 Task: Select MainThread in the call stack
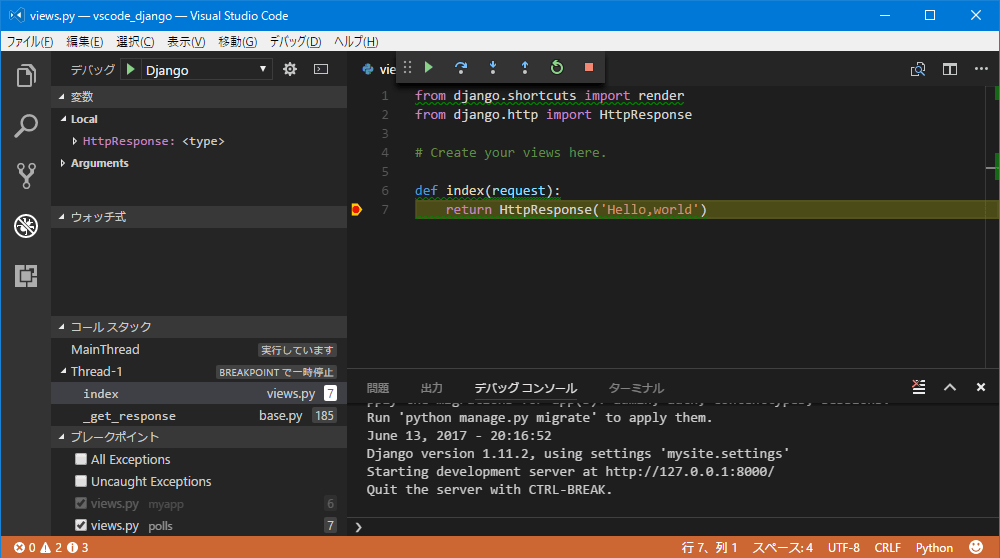[199, 349]
